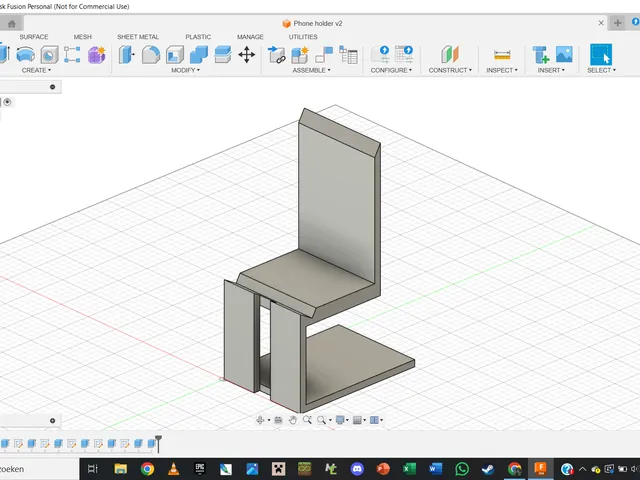Viewport: 640px width, 480px height.
Task: Click the Insert Canvas image icon
Action: (x=564, y=55)
